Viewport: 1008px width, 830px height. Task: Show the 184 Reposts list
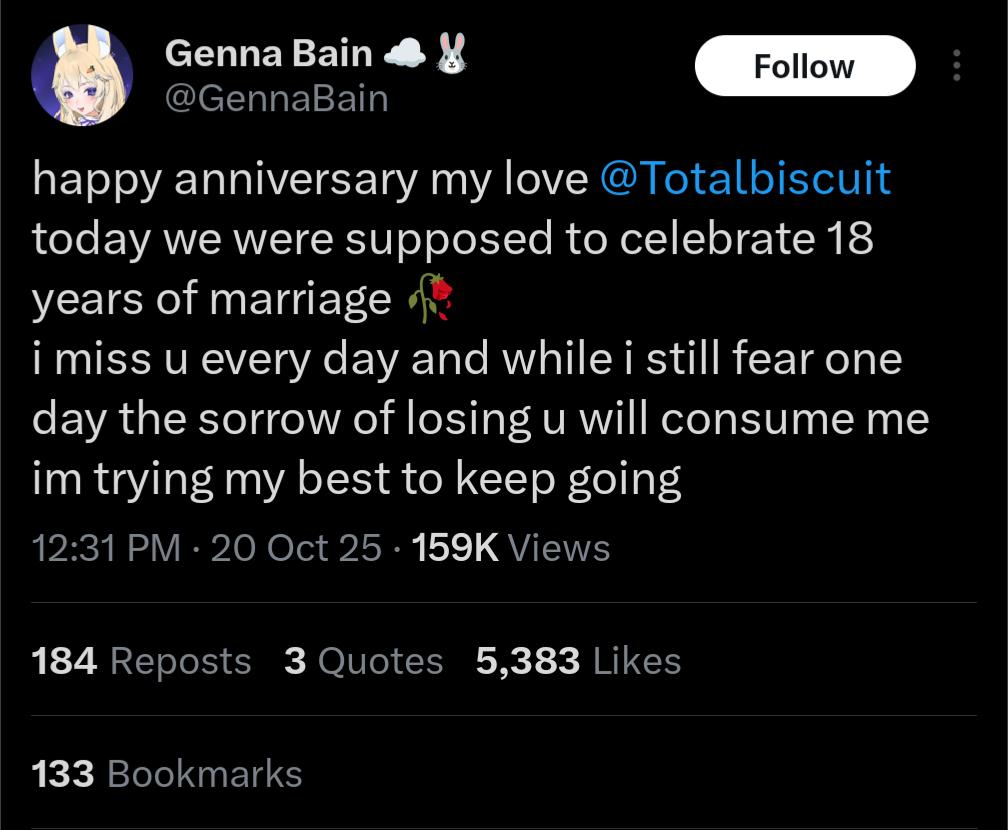point(142,661)
